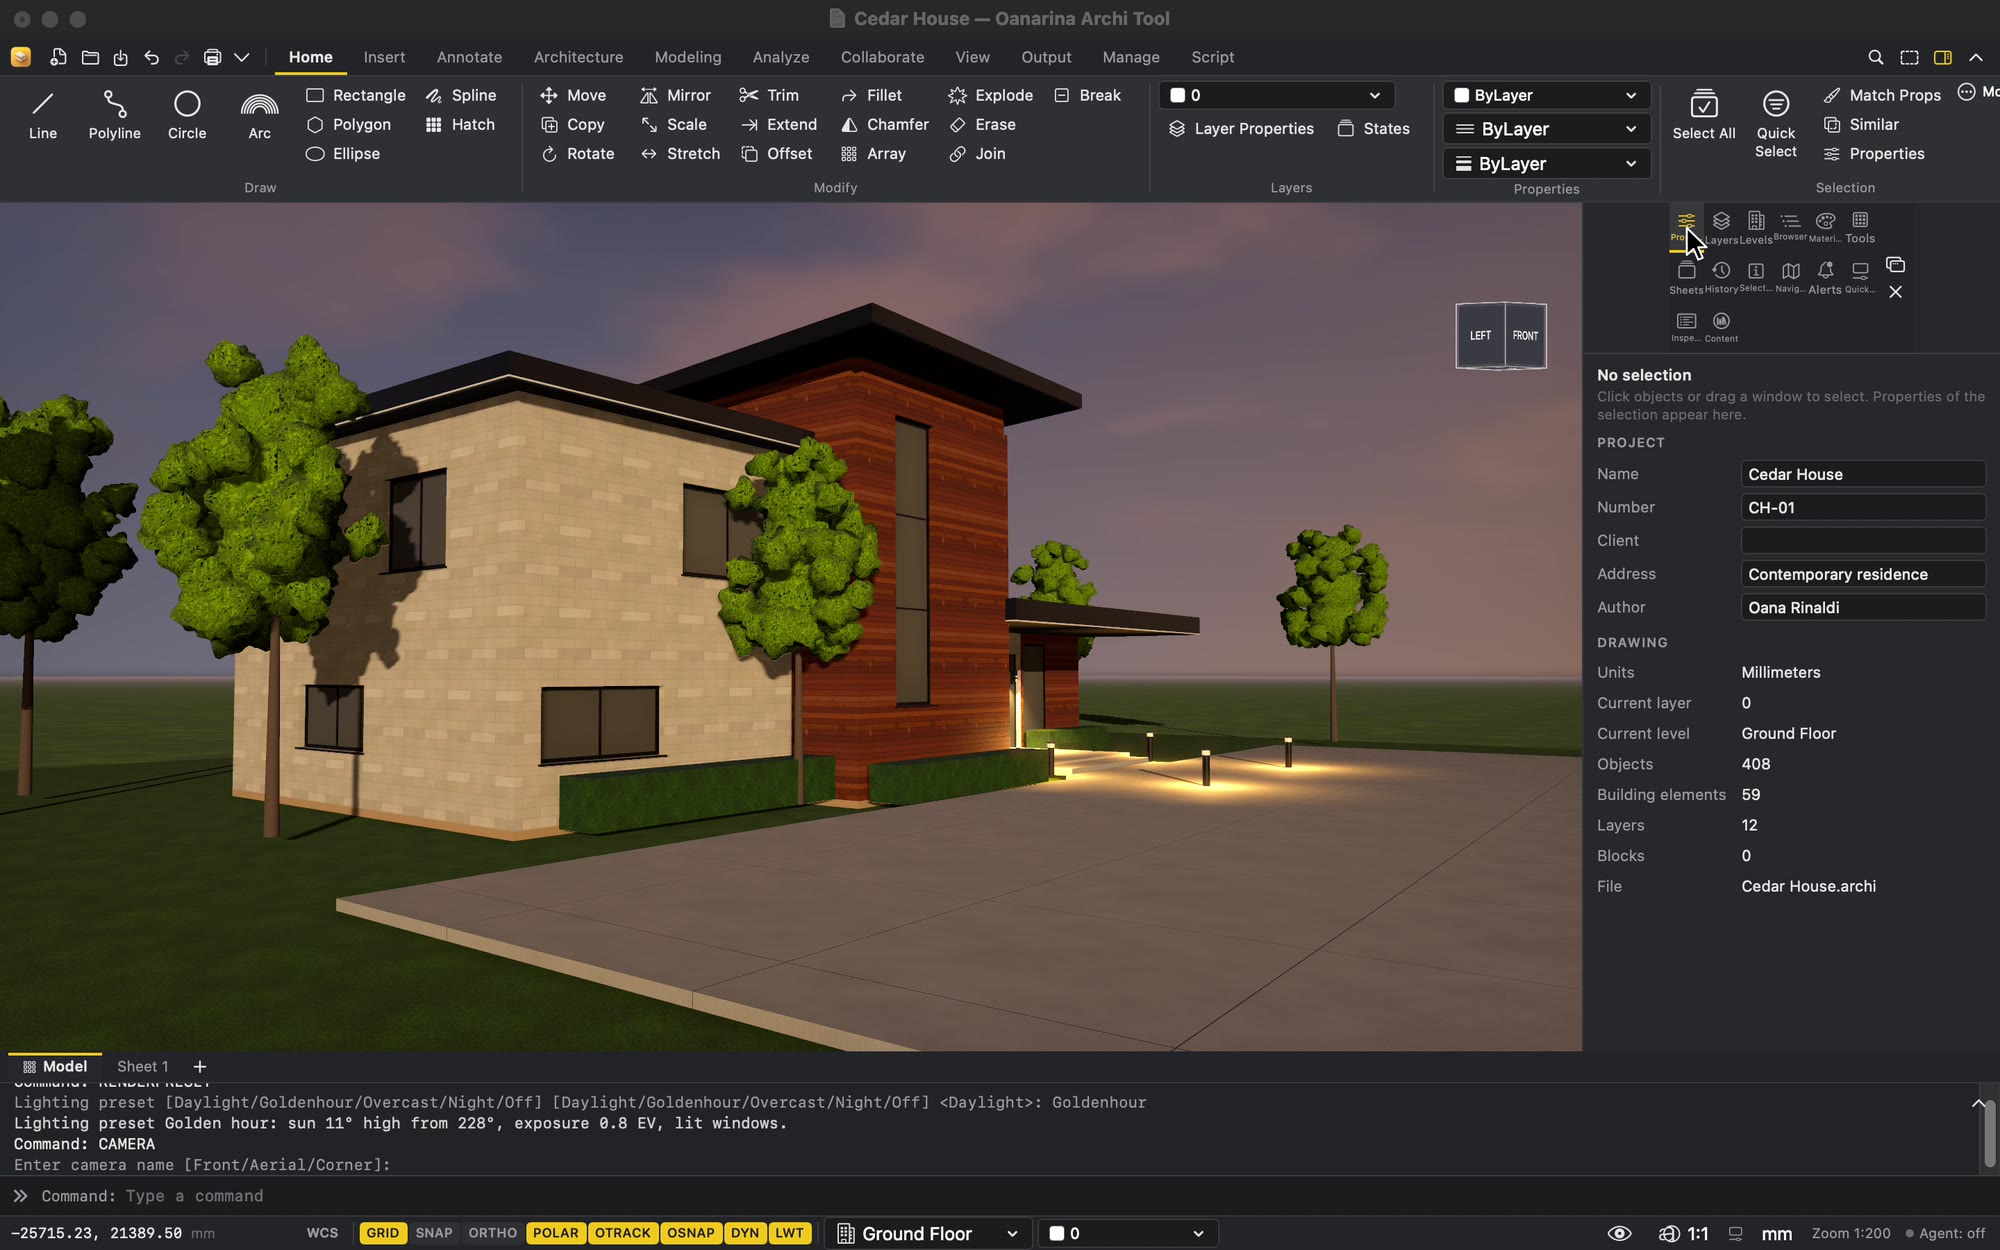The height and width of the screenshot is (1250, 2000).
Task: Collapse the ribbon with the up chevron
Action: pos(1976,57)
